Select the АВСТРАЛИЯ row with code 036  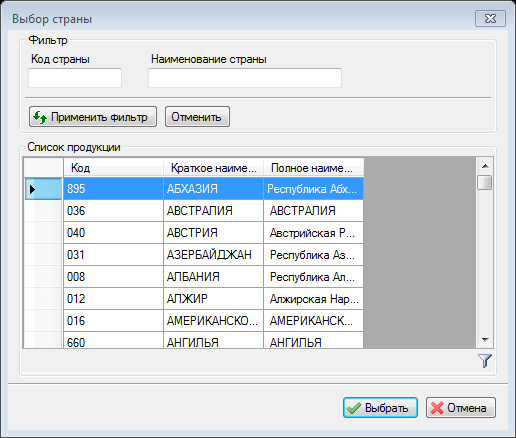213,211
